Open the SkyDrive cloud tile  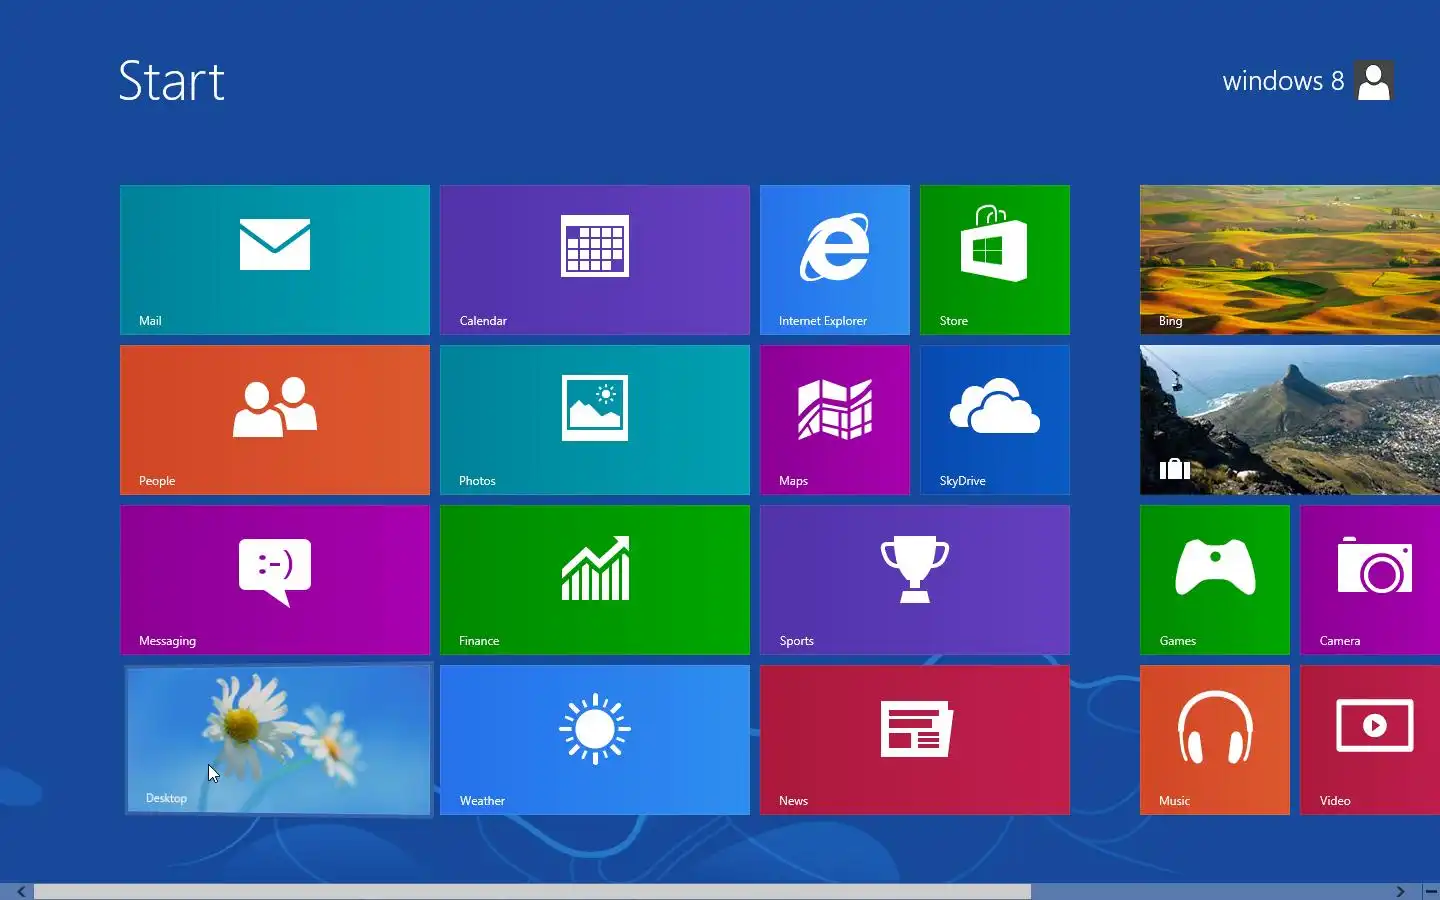tap(995, 420)
